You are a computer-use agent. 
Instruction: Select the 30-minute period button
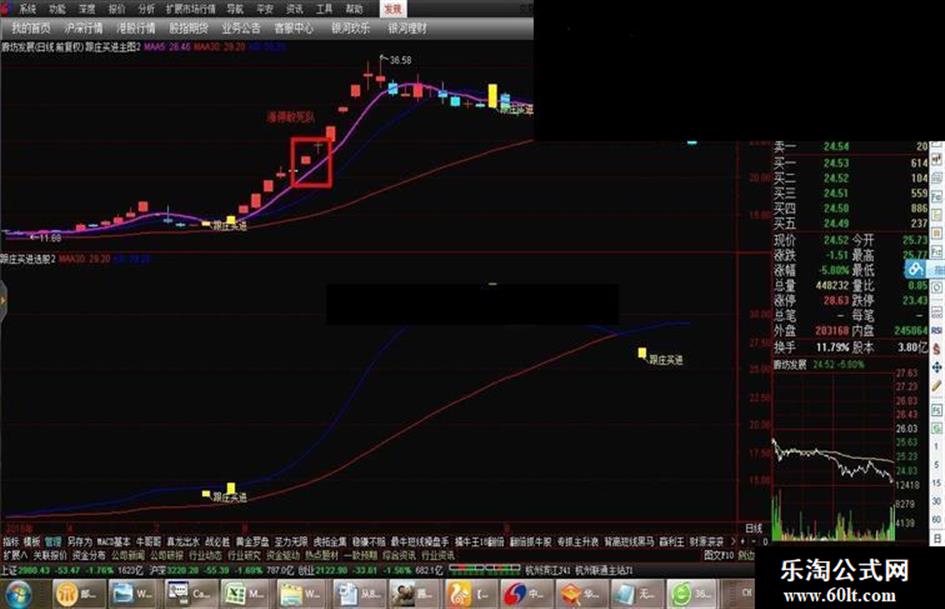click(936, 501)
